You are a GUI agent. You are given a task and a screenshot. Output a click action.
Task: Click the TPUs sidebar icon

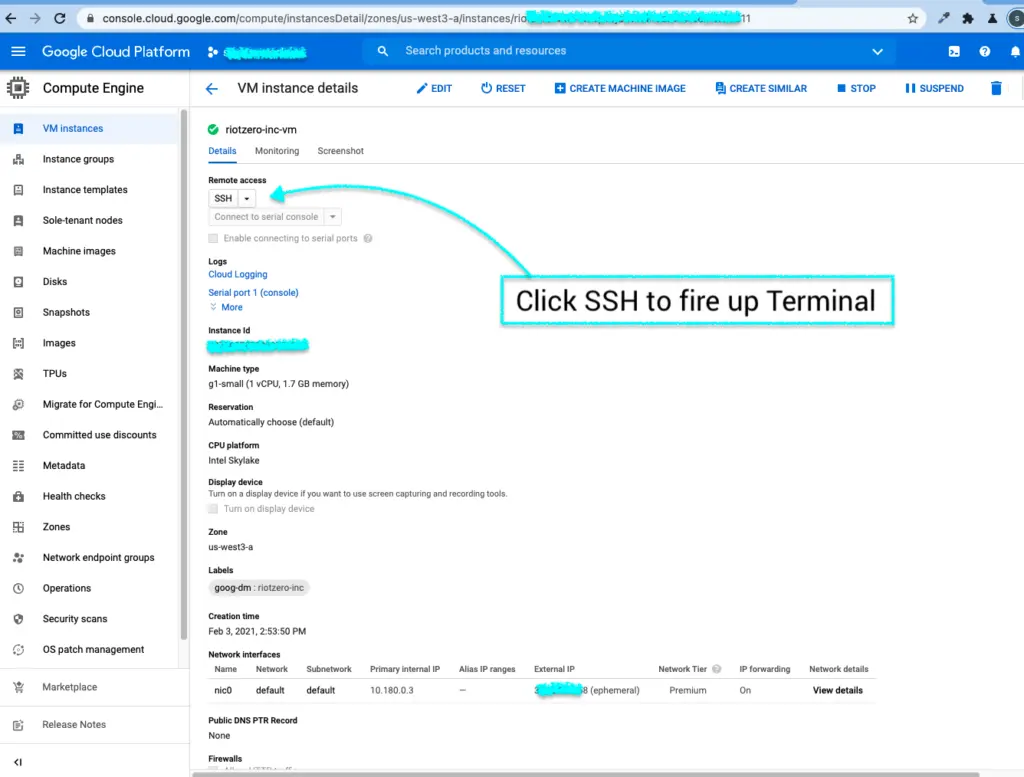point(18,374)
